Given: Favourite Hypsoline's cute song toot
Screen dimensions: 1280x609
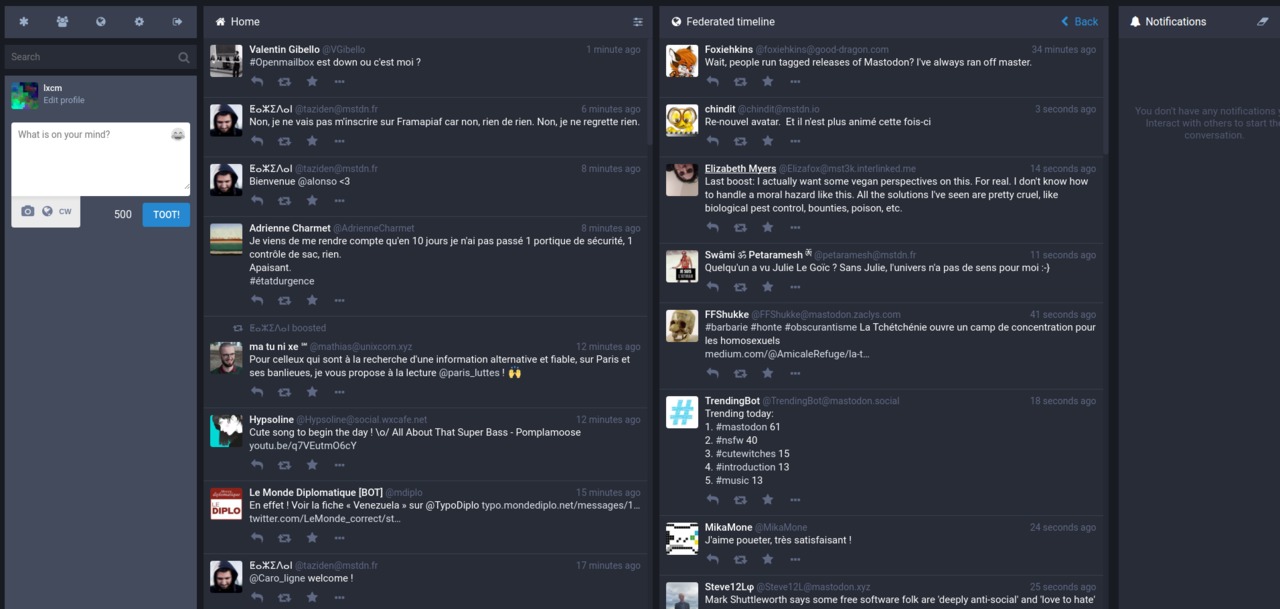Looking at the screenshot, I should (x=312, y=464).
